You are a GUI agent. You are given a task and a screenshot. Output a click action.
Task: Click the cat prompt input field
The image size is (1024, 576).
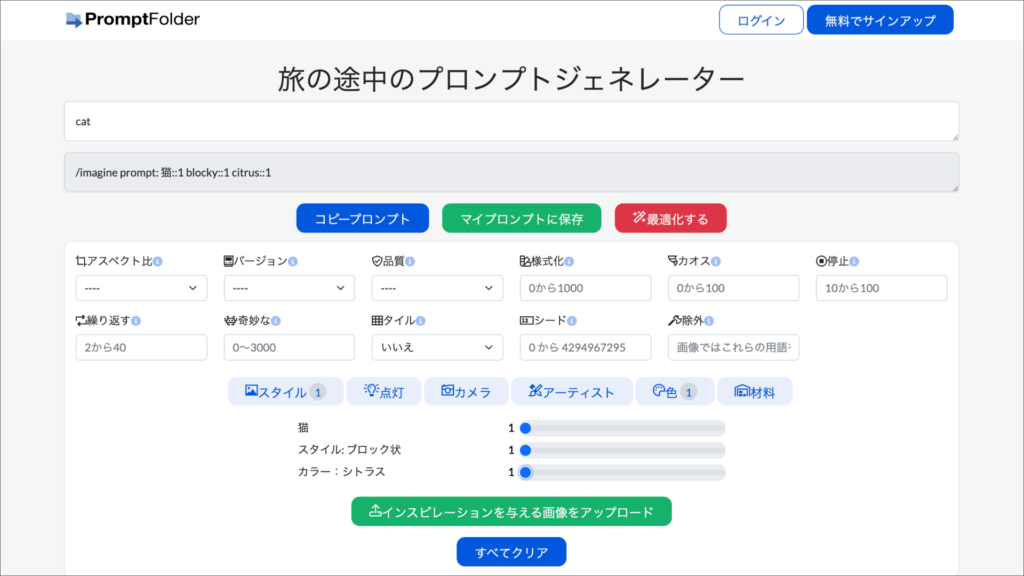[511, 120]
